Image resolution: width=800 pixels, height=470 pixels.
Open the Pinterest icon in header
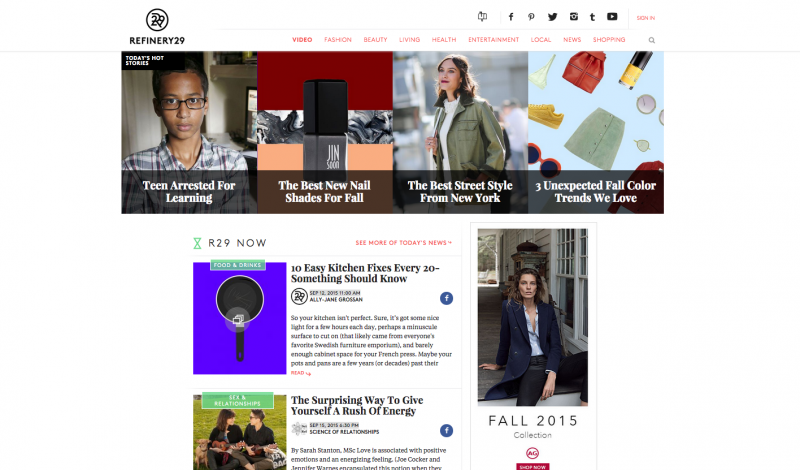[531, 17]
